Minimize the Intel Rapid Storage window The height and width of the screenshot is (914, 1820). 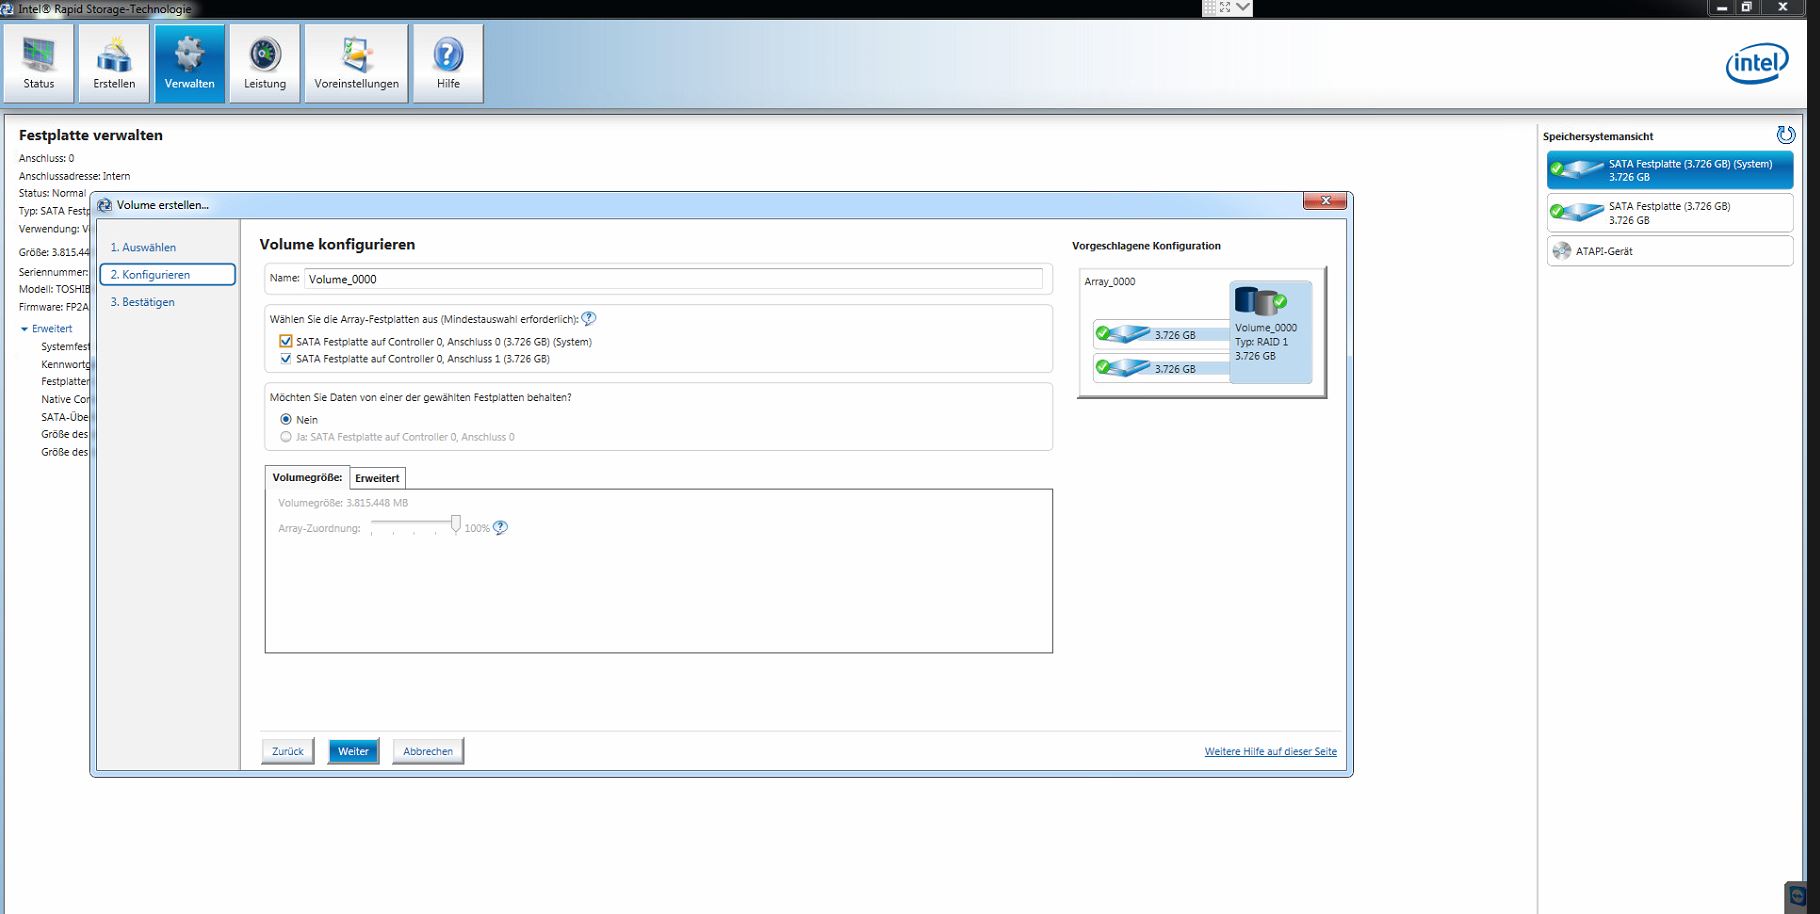[x=1722, y=7]
